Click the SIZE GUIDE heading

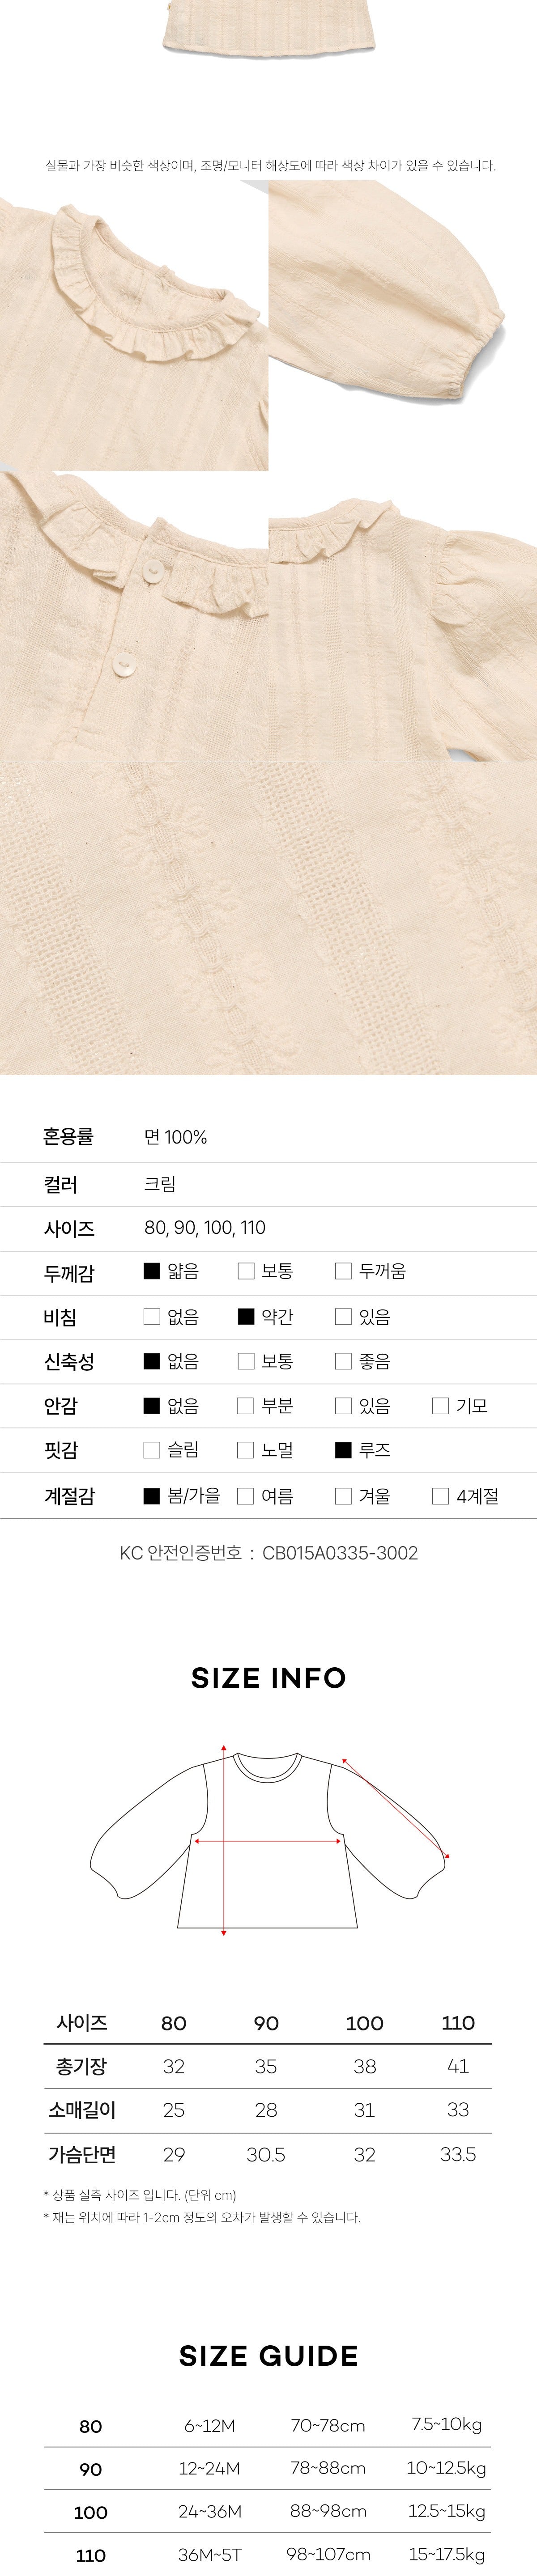[268, 2356]
